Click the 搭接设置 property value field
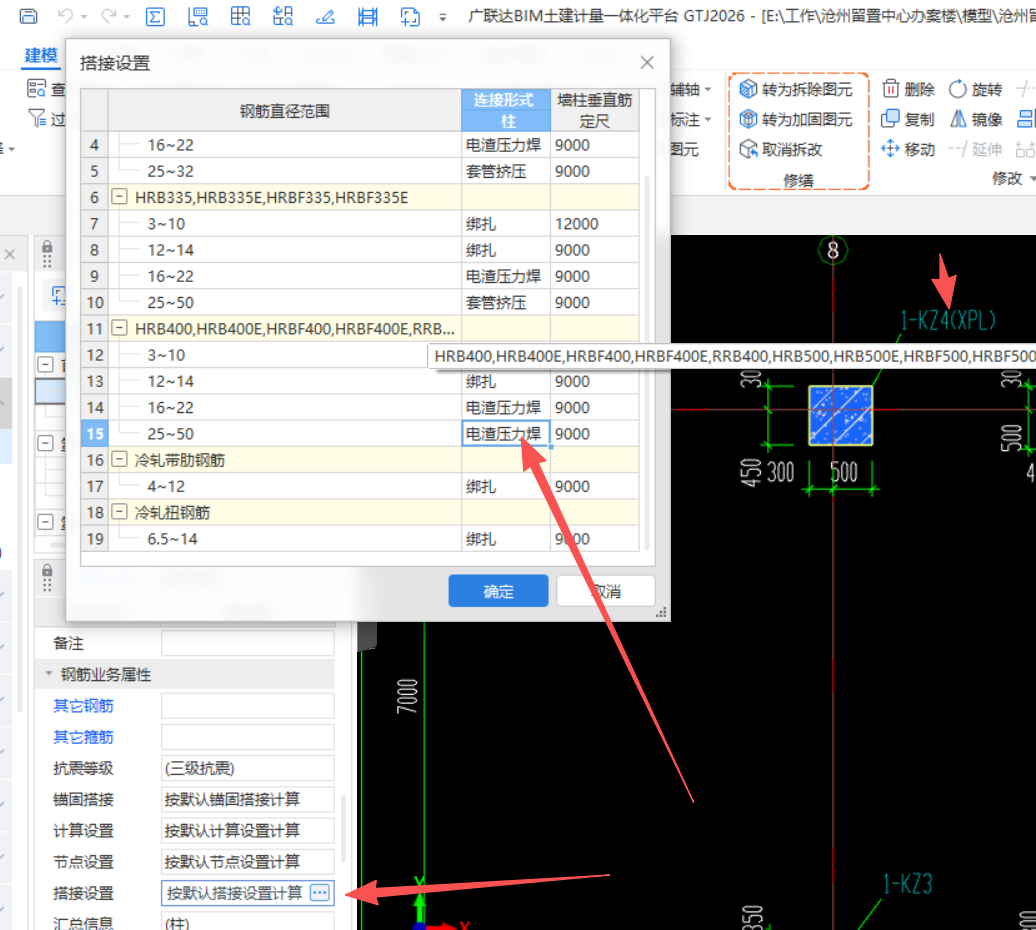The image size is (1036, 930). coord(247,893)
